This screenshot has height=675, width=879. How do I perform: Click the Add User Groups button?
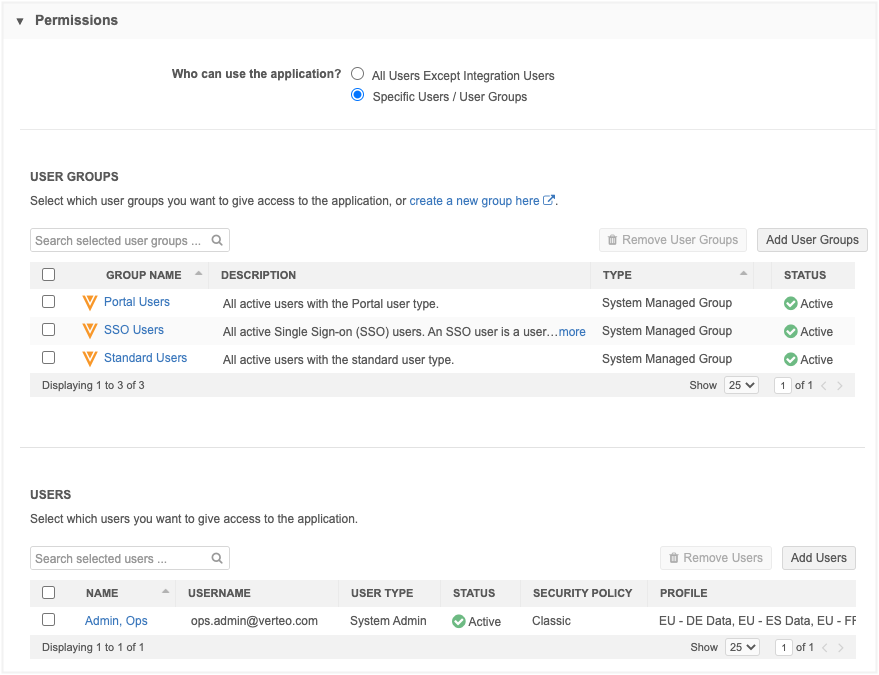(812, 240)
